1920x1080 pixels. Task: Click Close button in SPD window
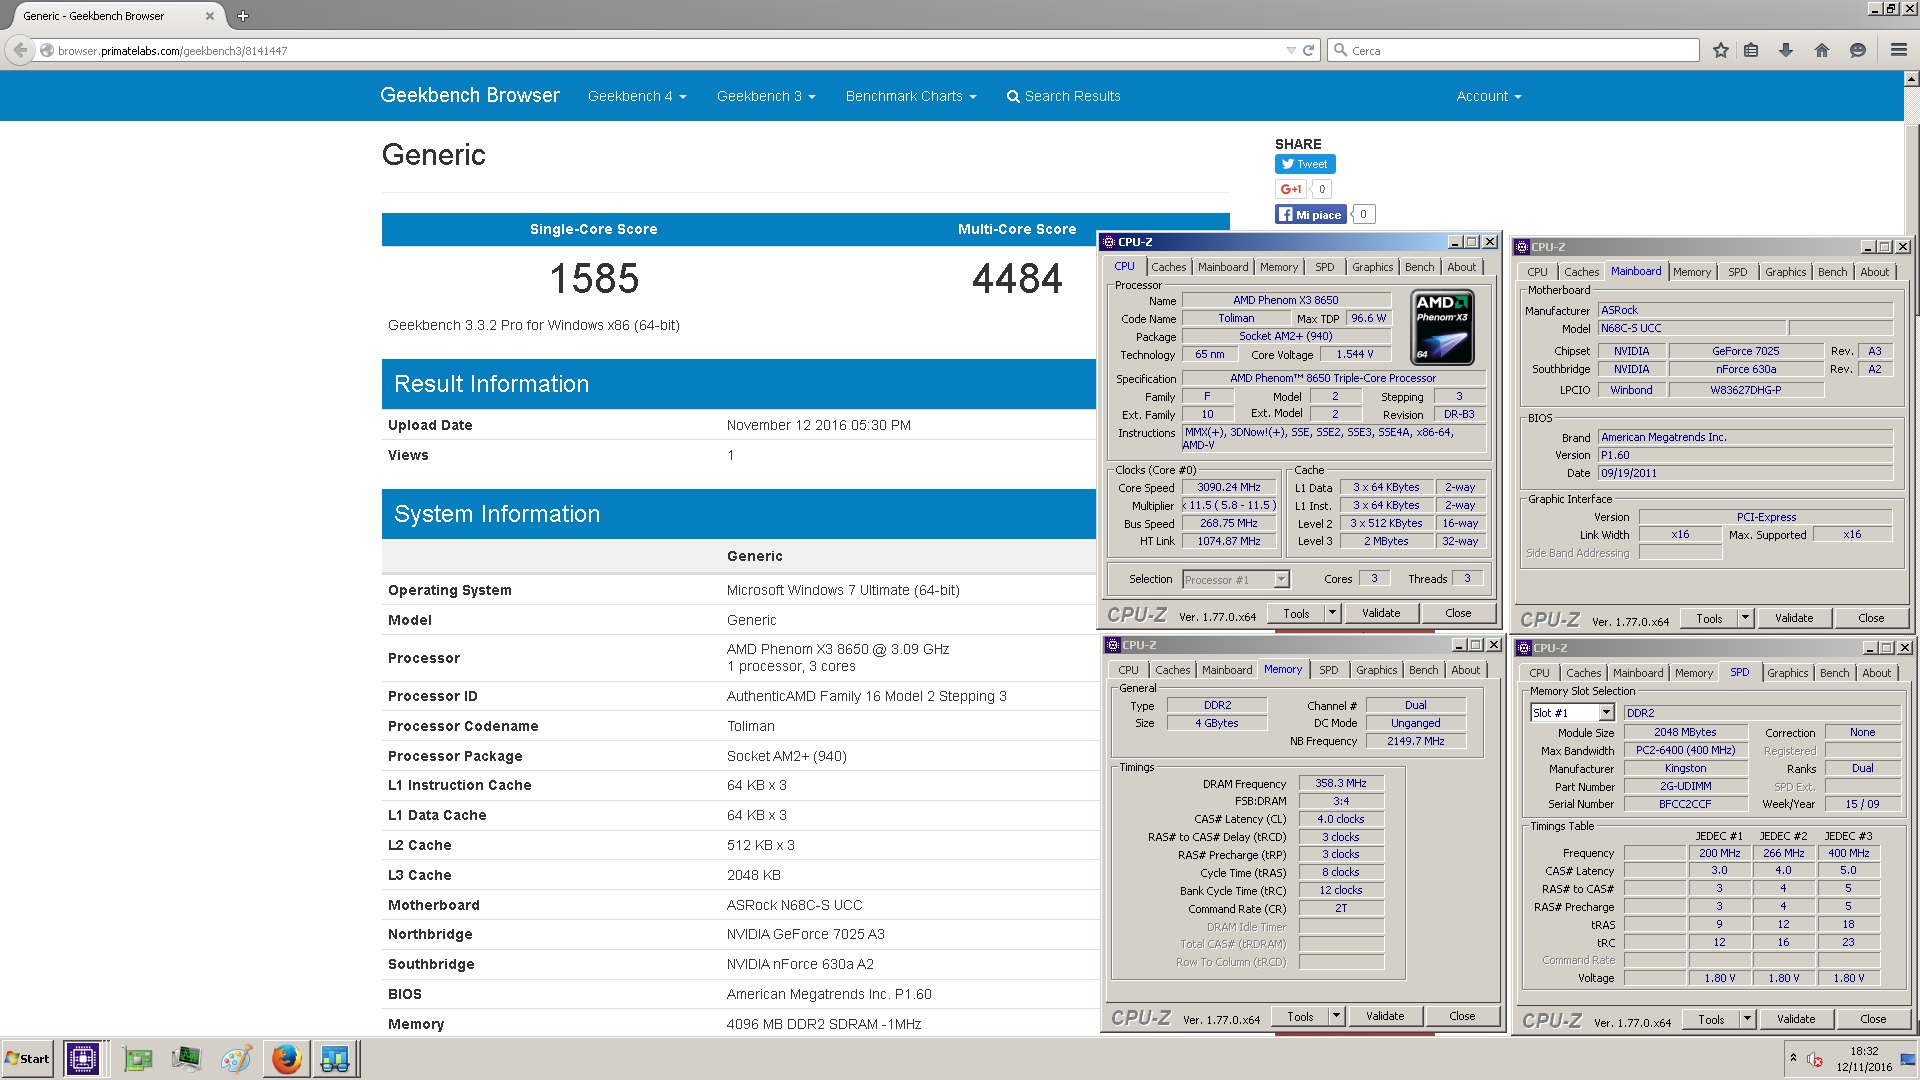pyautogui.click(x=1873, y=1019)
